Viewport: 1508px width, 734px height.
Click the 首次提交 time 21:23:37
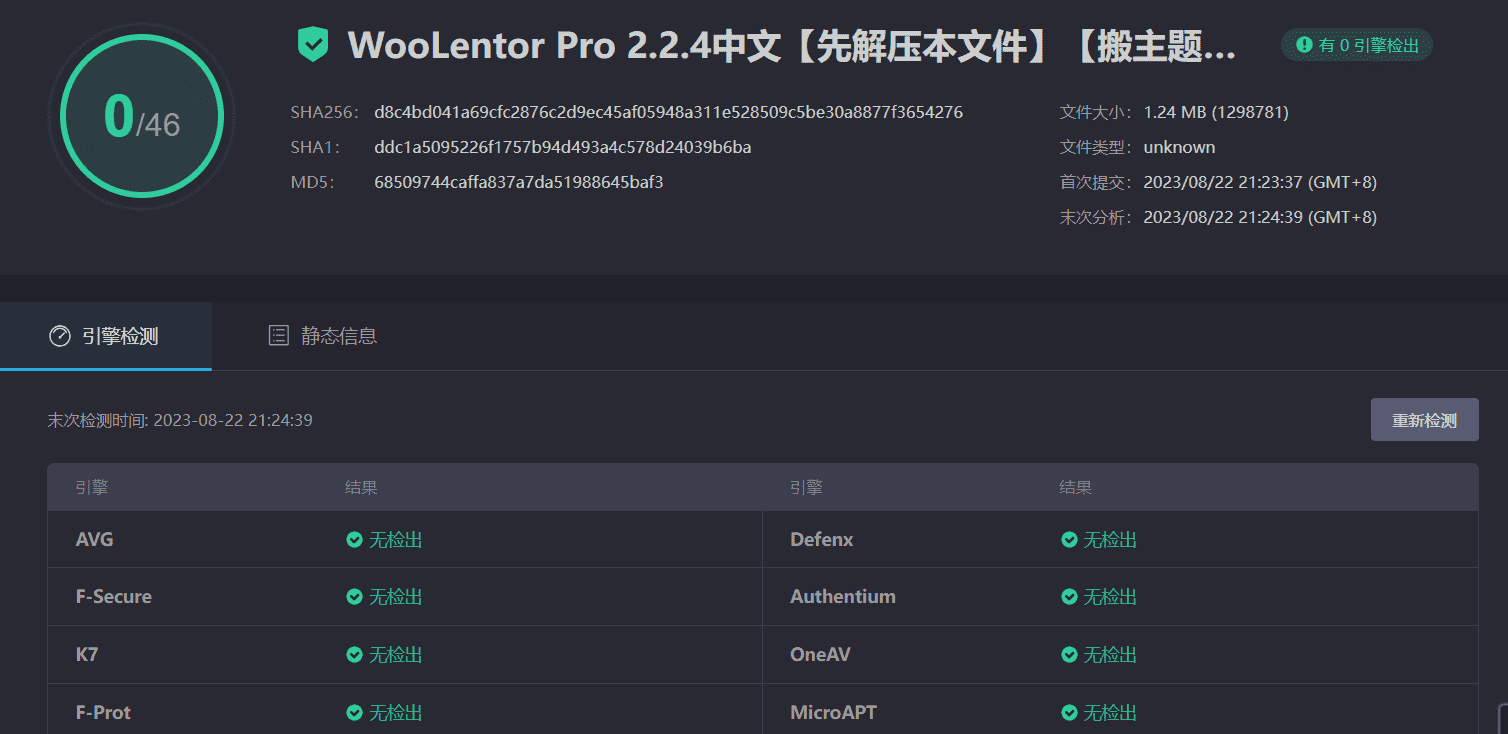pyautogui.click(x=1260, y=182)
